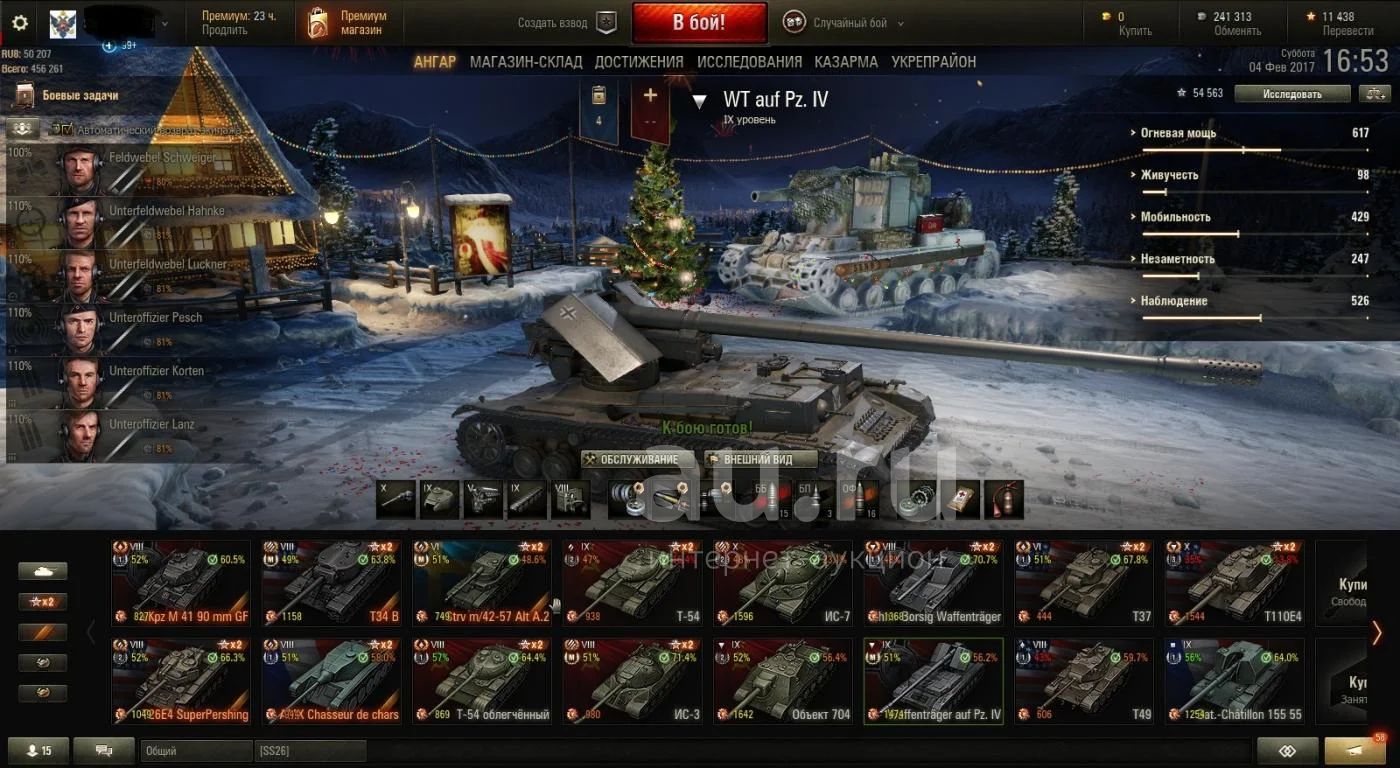Open the platoon creation shield icon
This screenshot has width=1400, height=768.
[606, 22]
